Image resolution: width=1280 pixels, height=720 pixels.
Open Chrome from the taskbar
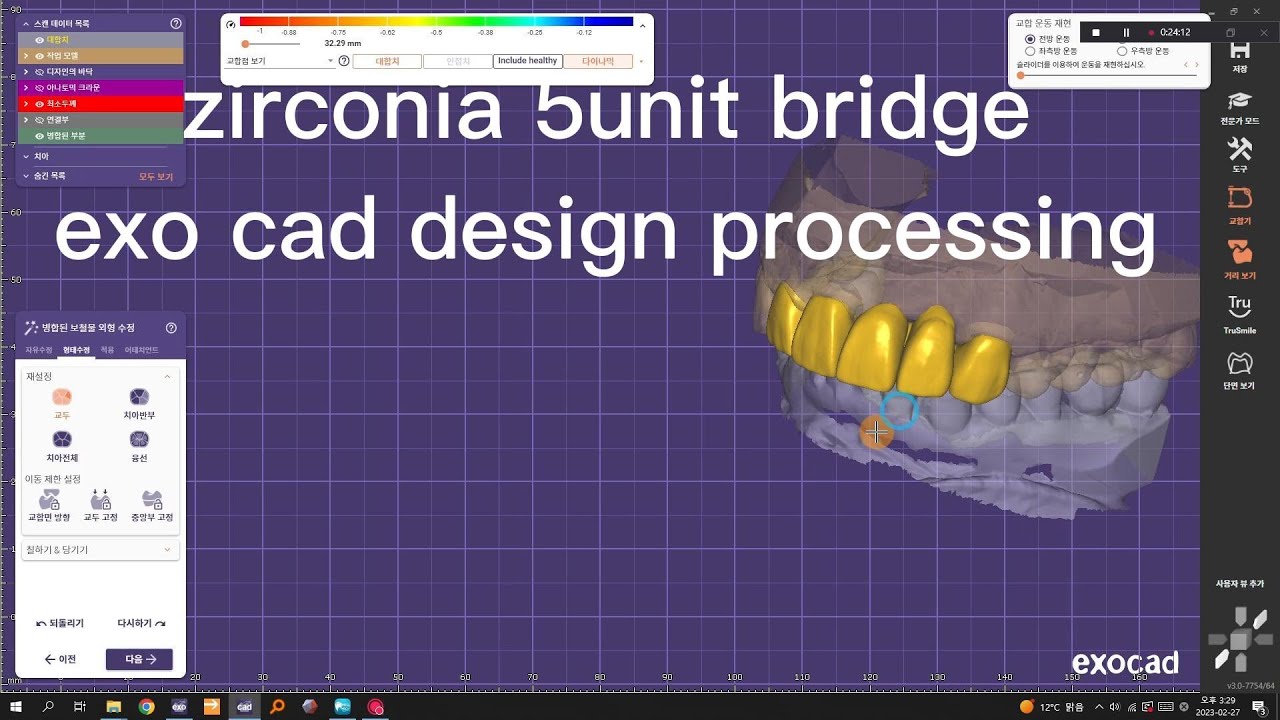point(147,707)
